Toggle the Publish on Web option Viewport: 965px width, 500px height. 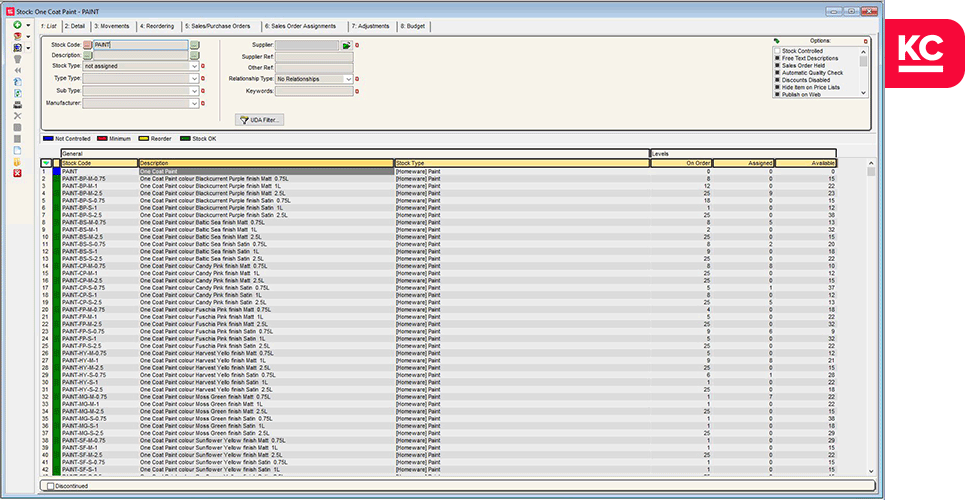(x=777, y=95)
